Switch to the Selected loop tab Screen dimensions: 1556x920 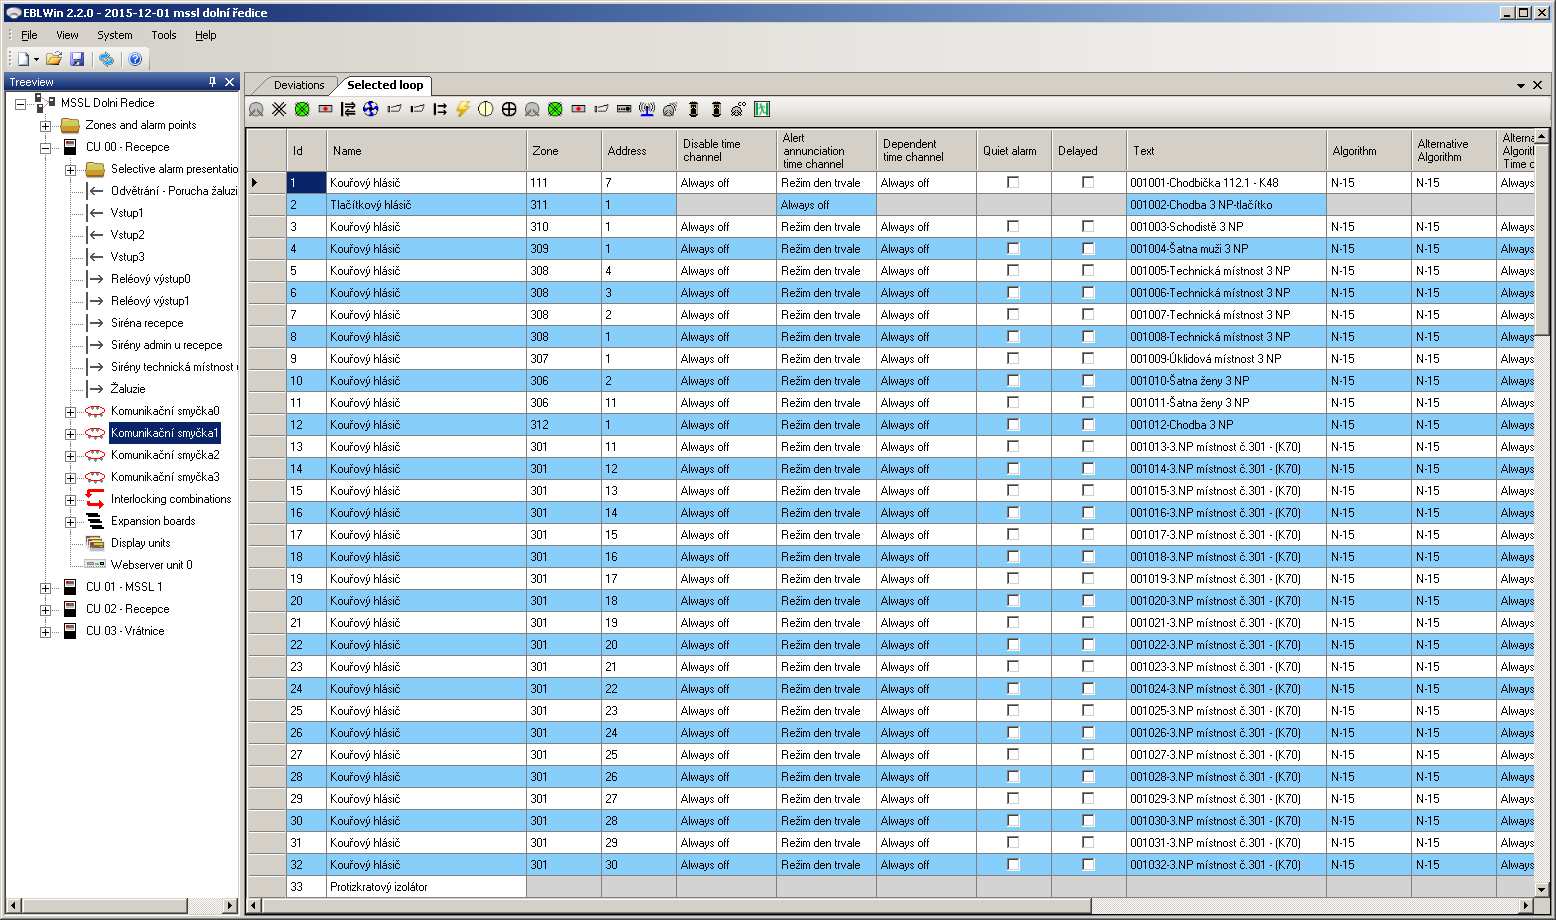pyautogui.click(x=385, y=85)
